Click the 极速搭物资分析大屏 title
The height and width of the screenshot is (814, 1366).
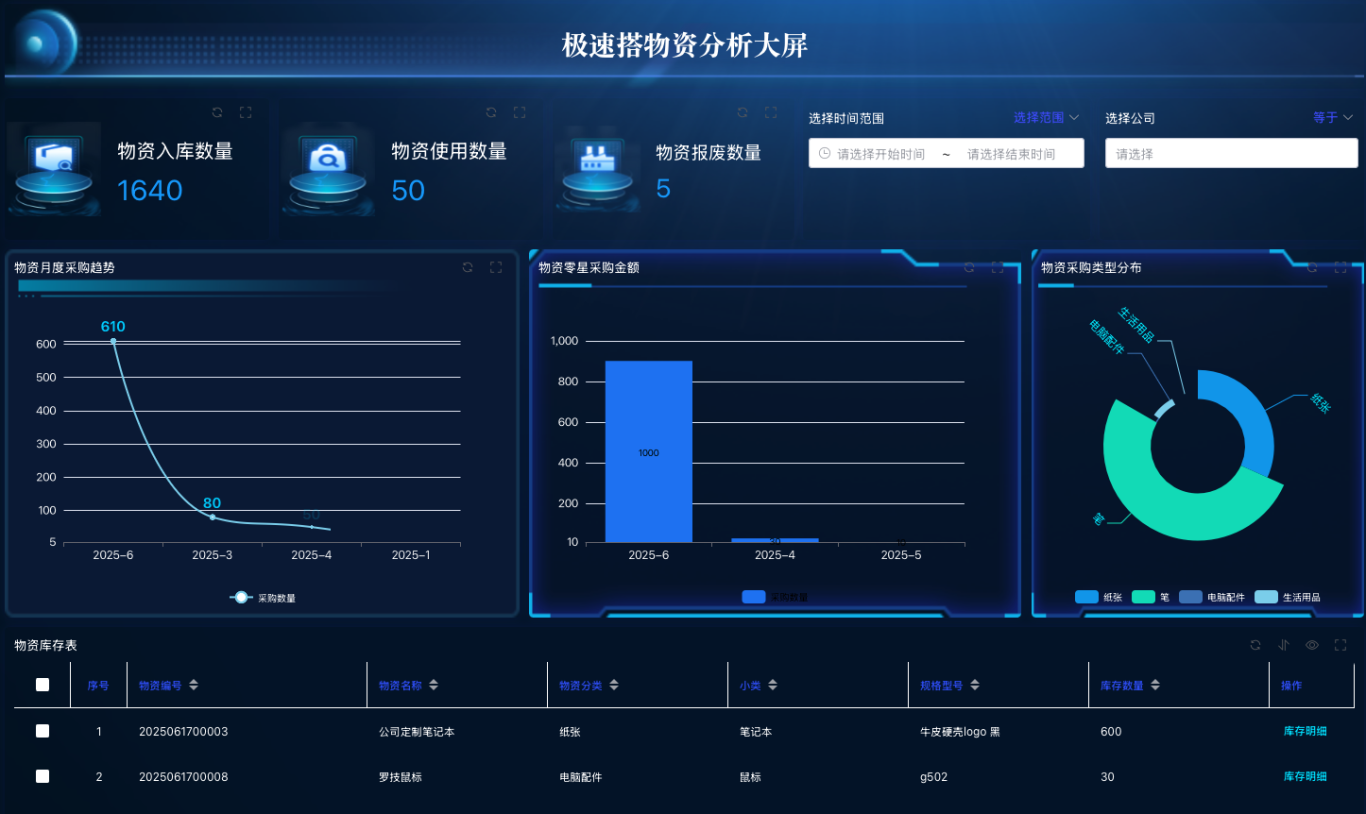[x=684, y=45]
